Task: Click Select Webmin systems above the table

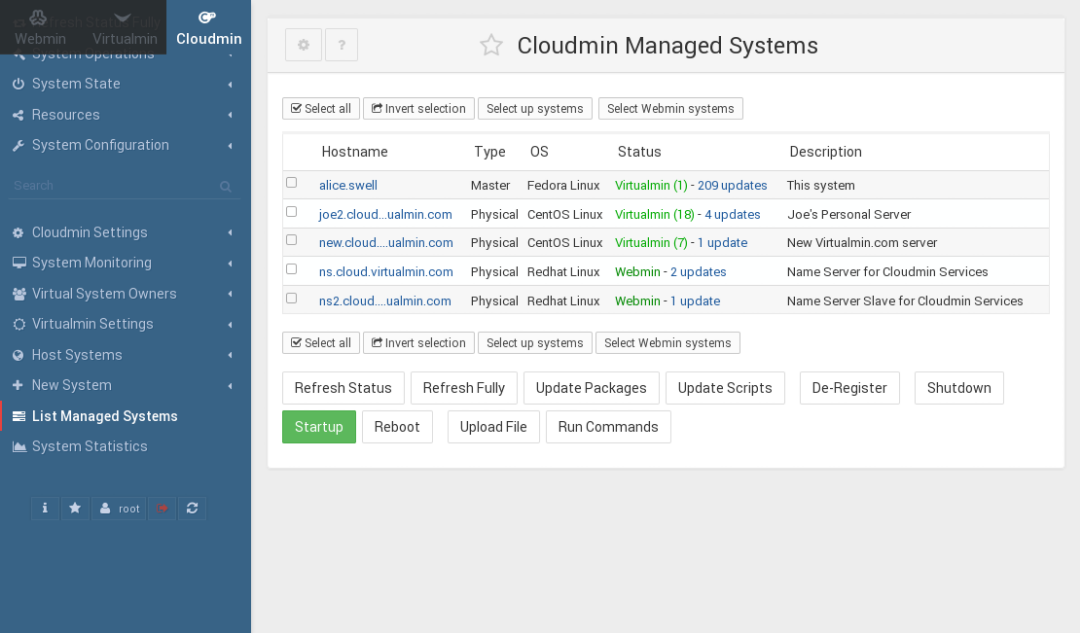Action: (671, 109)
